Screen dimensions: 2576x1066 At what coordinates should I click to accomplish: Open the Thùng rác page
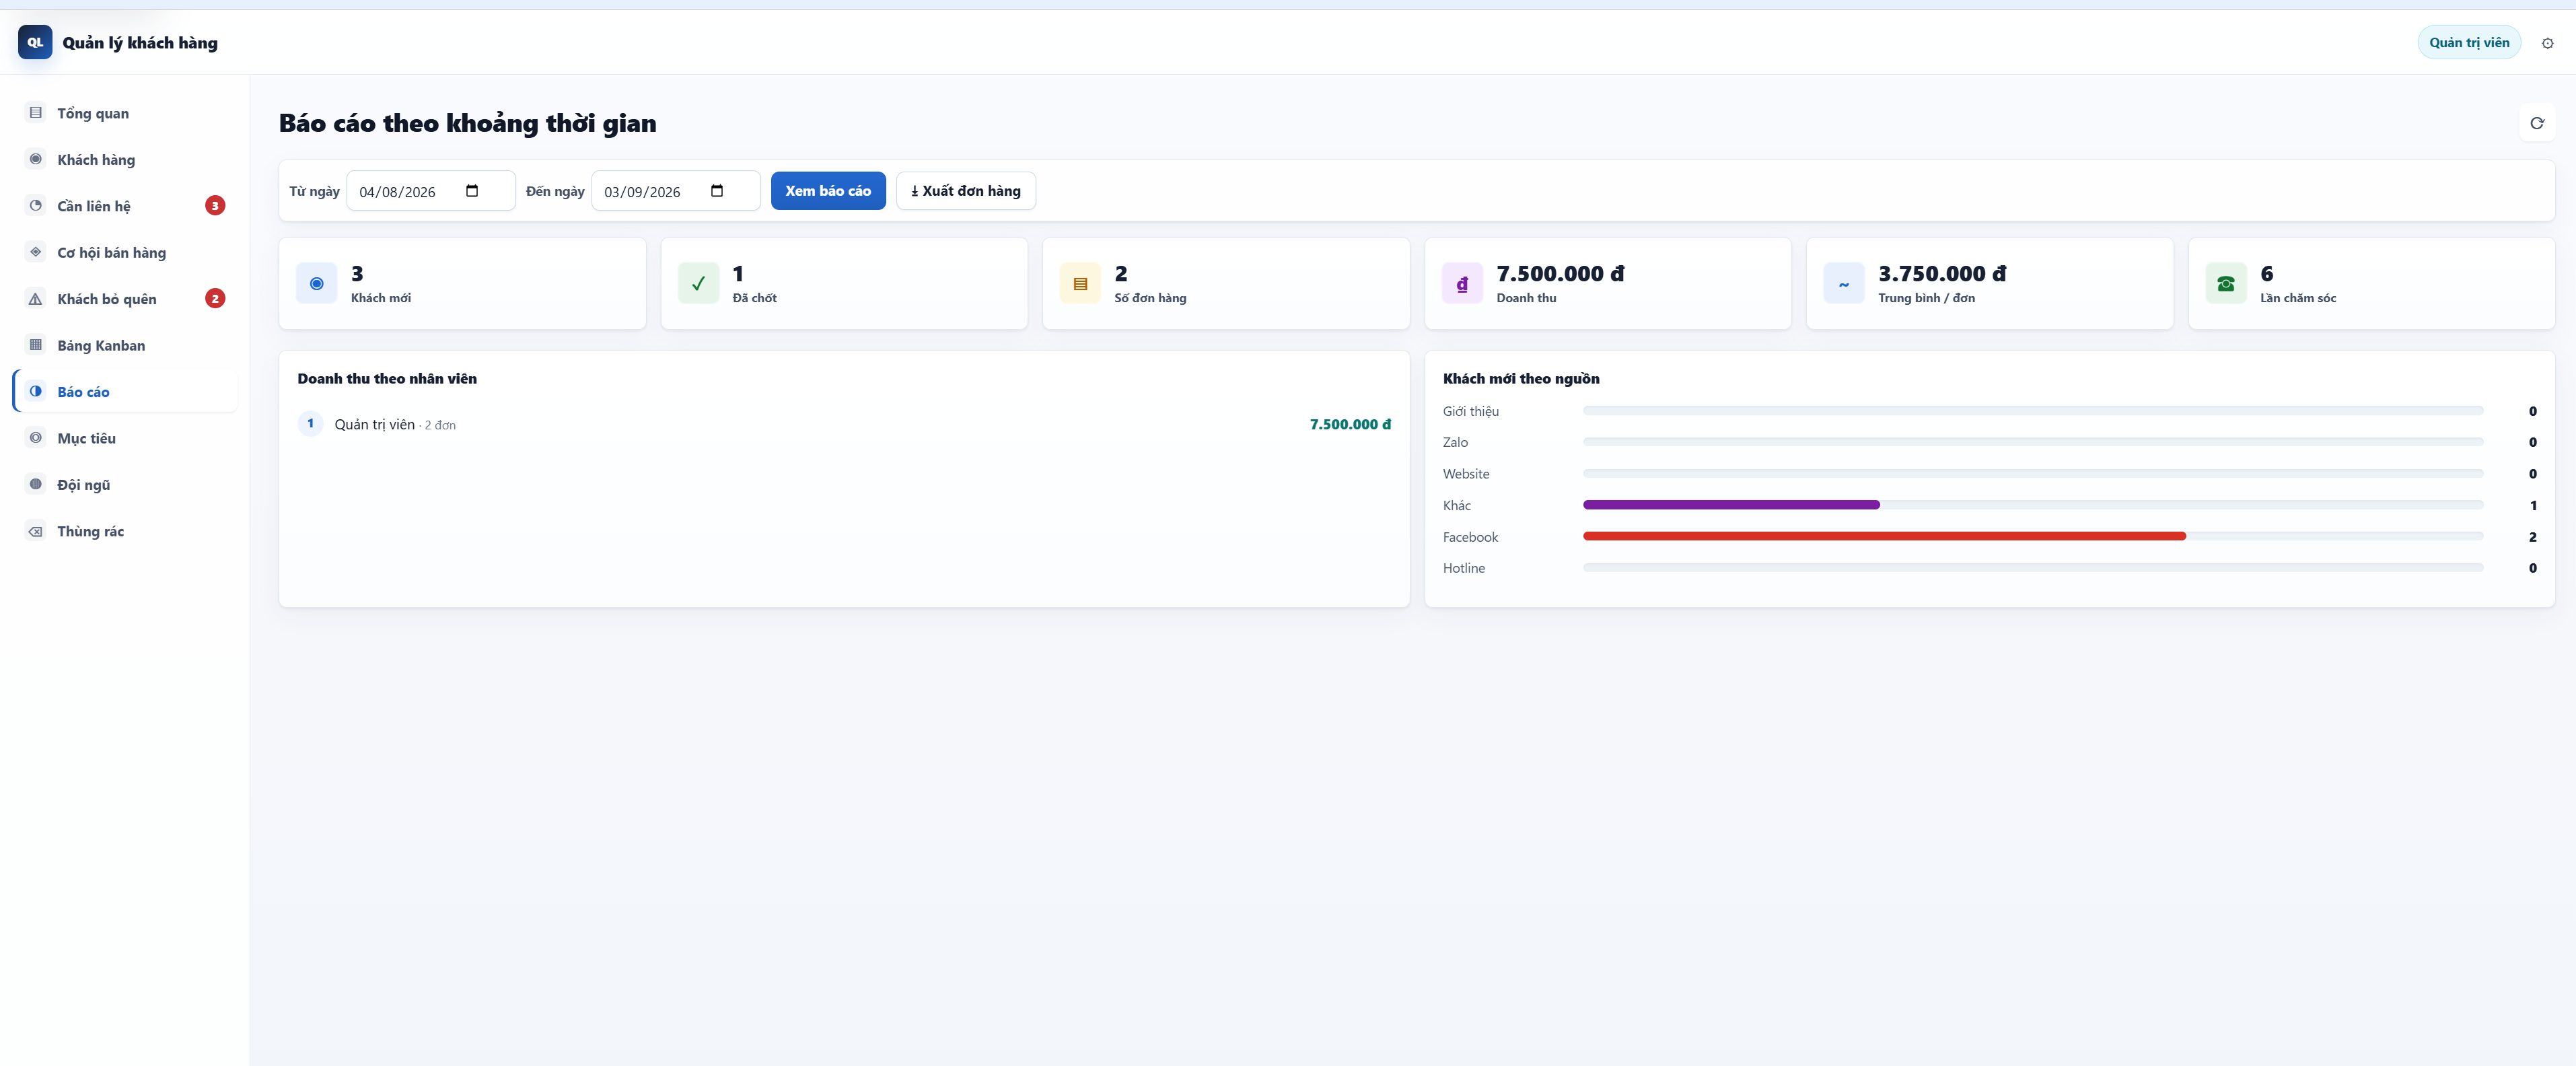coord(125,531)
